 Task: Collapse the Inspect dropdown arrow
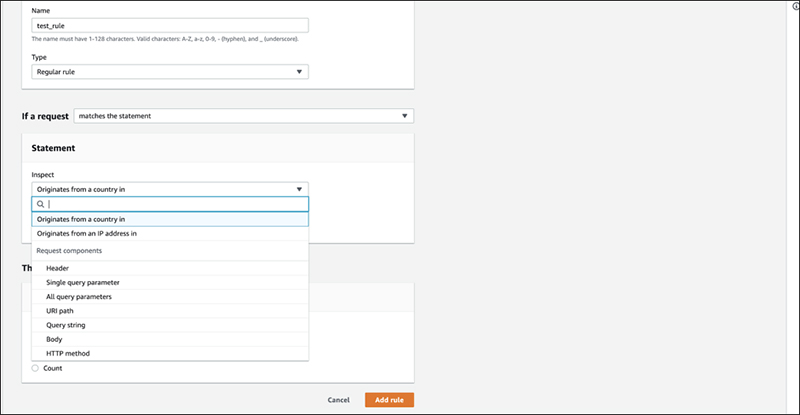coord(299,189)
